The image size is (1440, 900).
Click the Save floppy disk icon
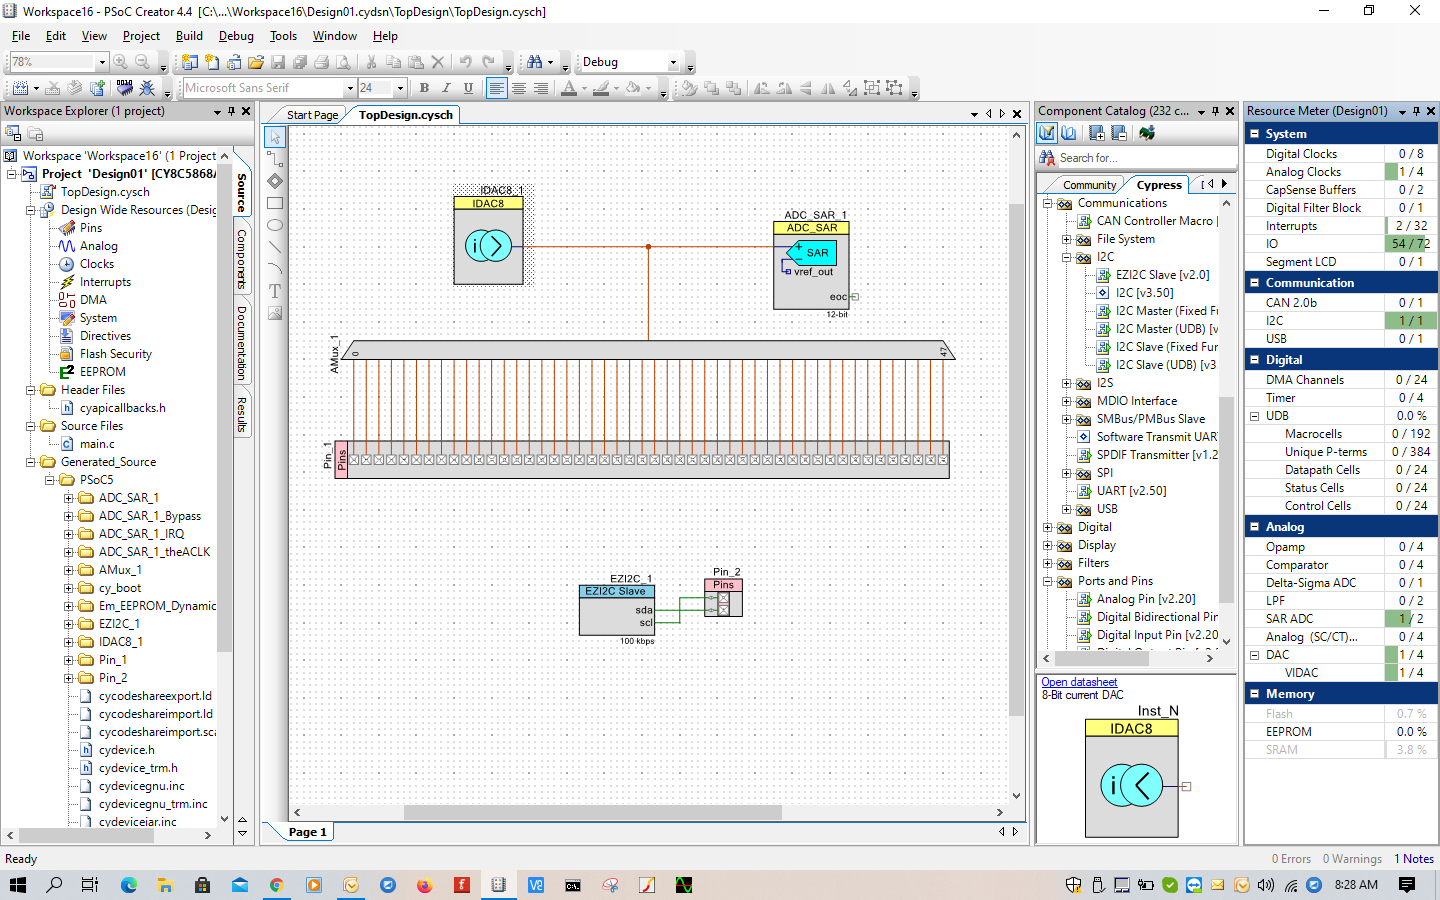(278, 62)
